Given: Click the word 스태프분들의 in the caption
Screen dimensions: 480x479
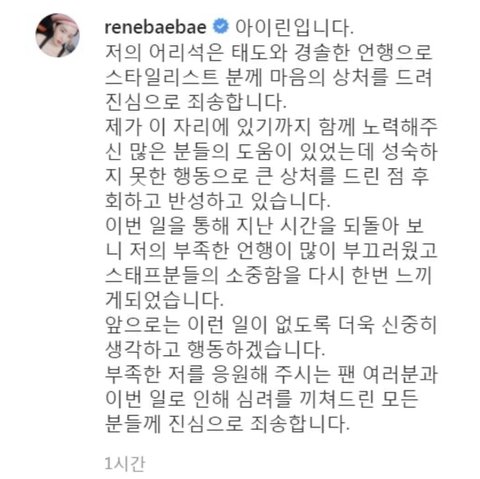Looking at the screenshot, I should coord(161,276).
